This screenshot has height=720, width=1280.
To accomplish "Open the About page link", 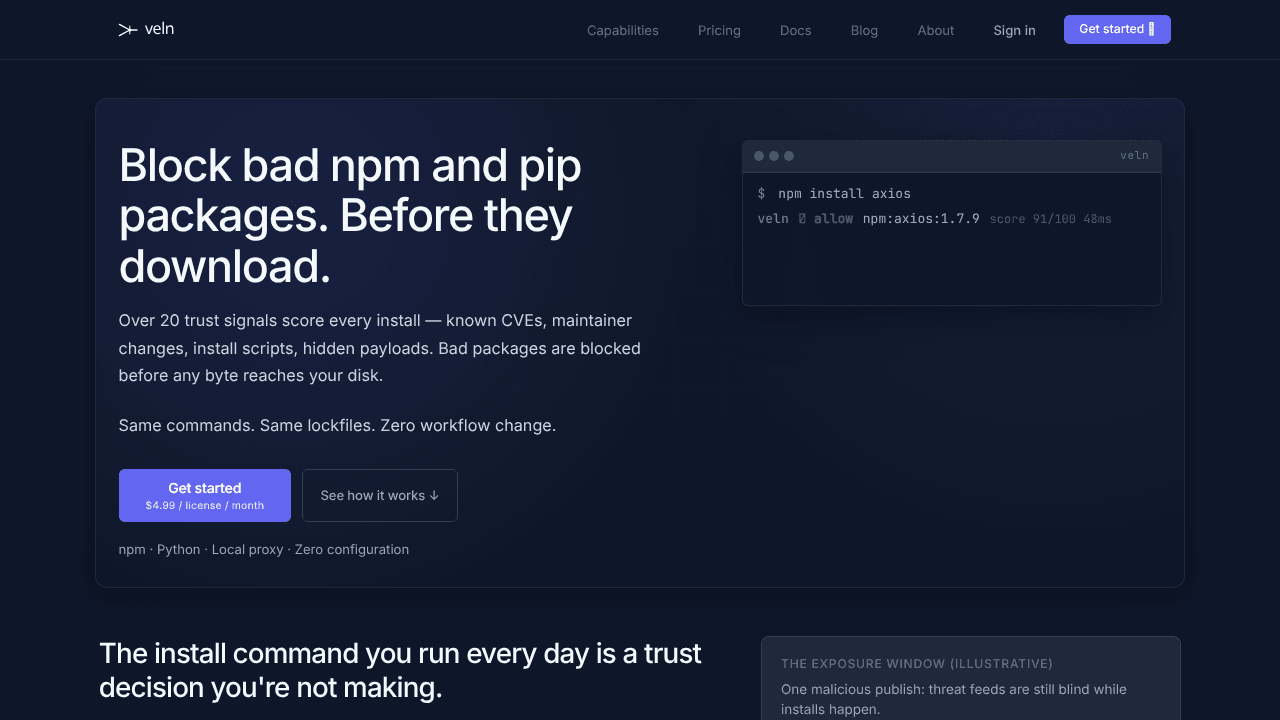I will [x=936, y=30].
